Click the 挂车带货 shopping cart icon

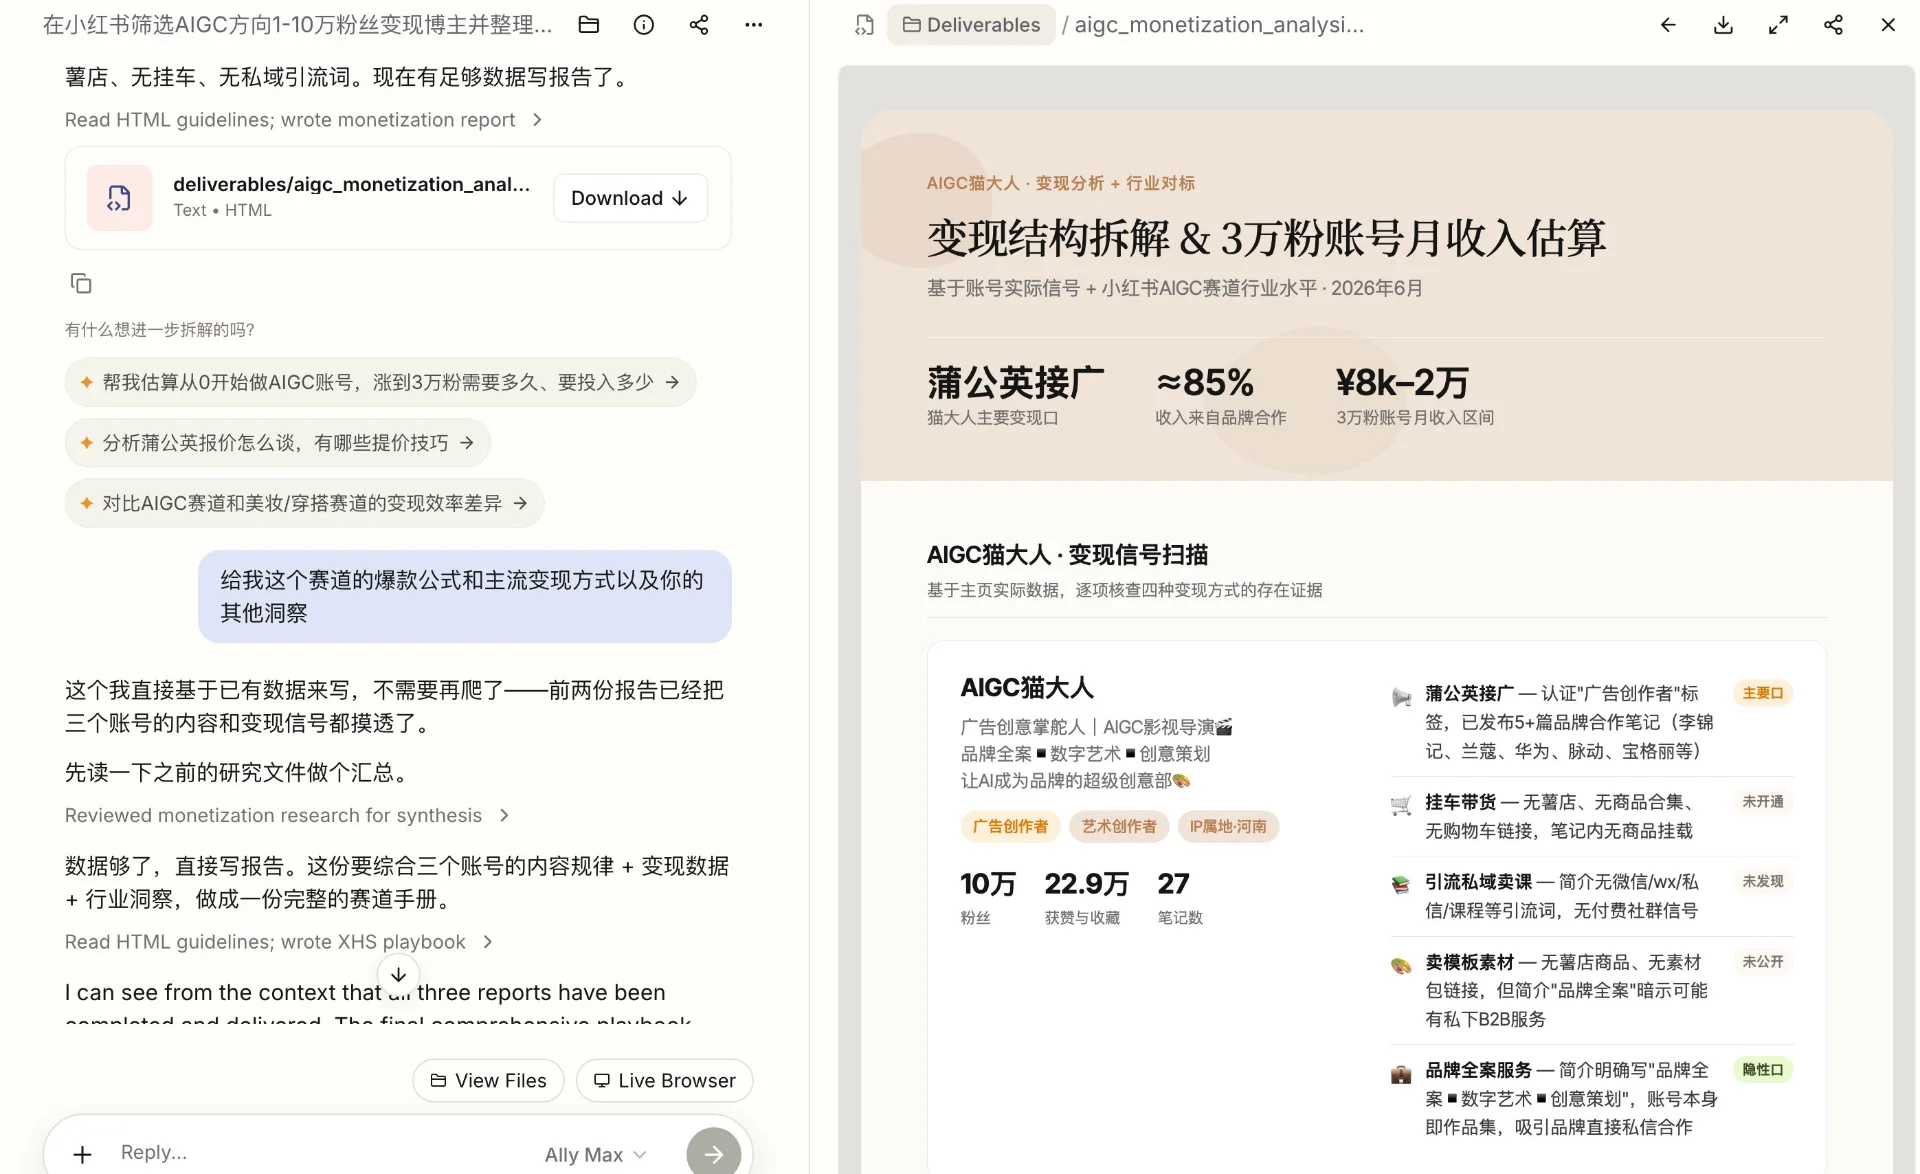point(1401,805)
